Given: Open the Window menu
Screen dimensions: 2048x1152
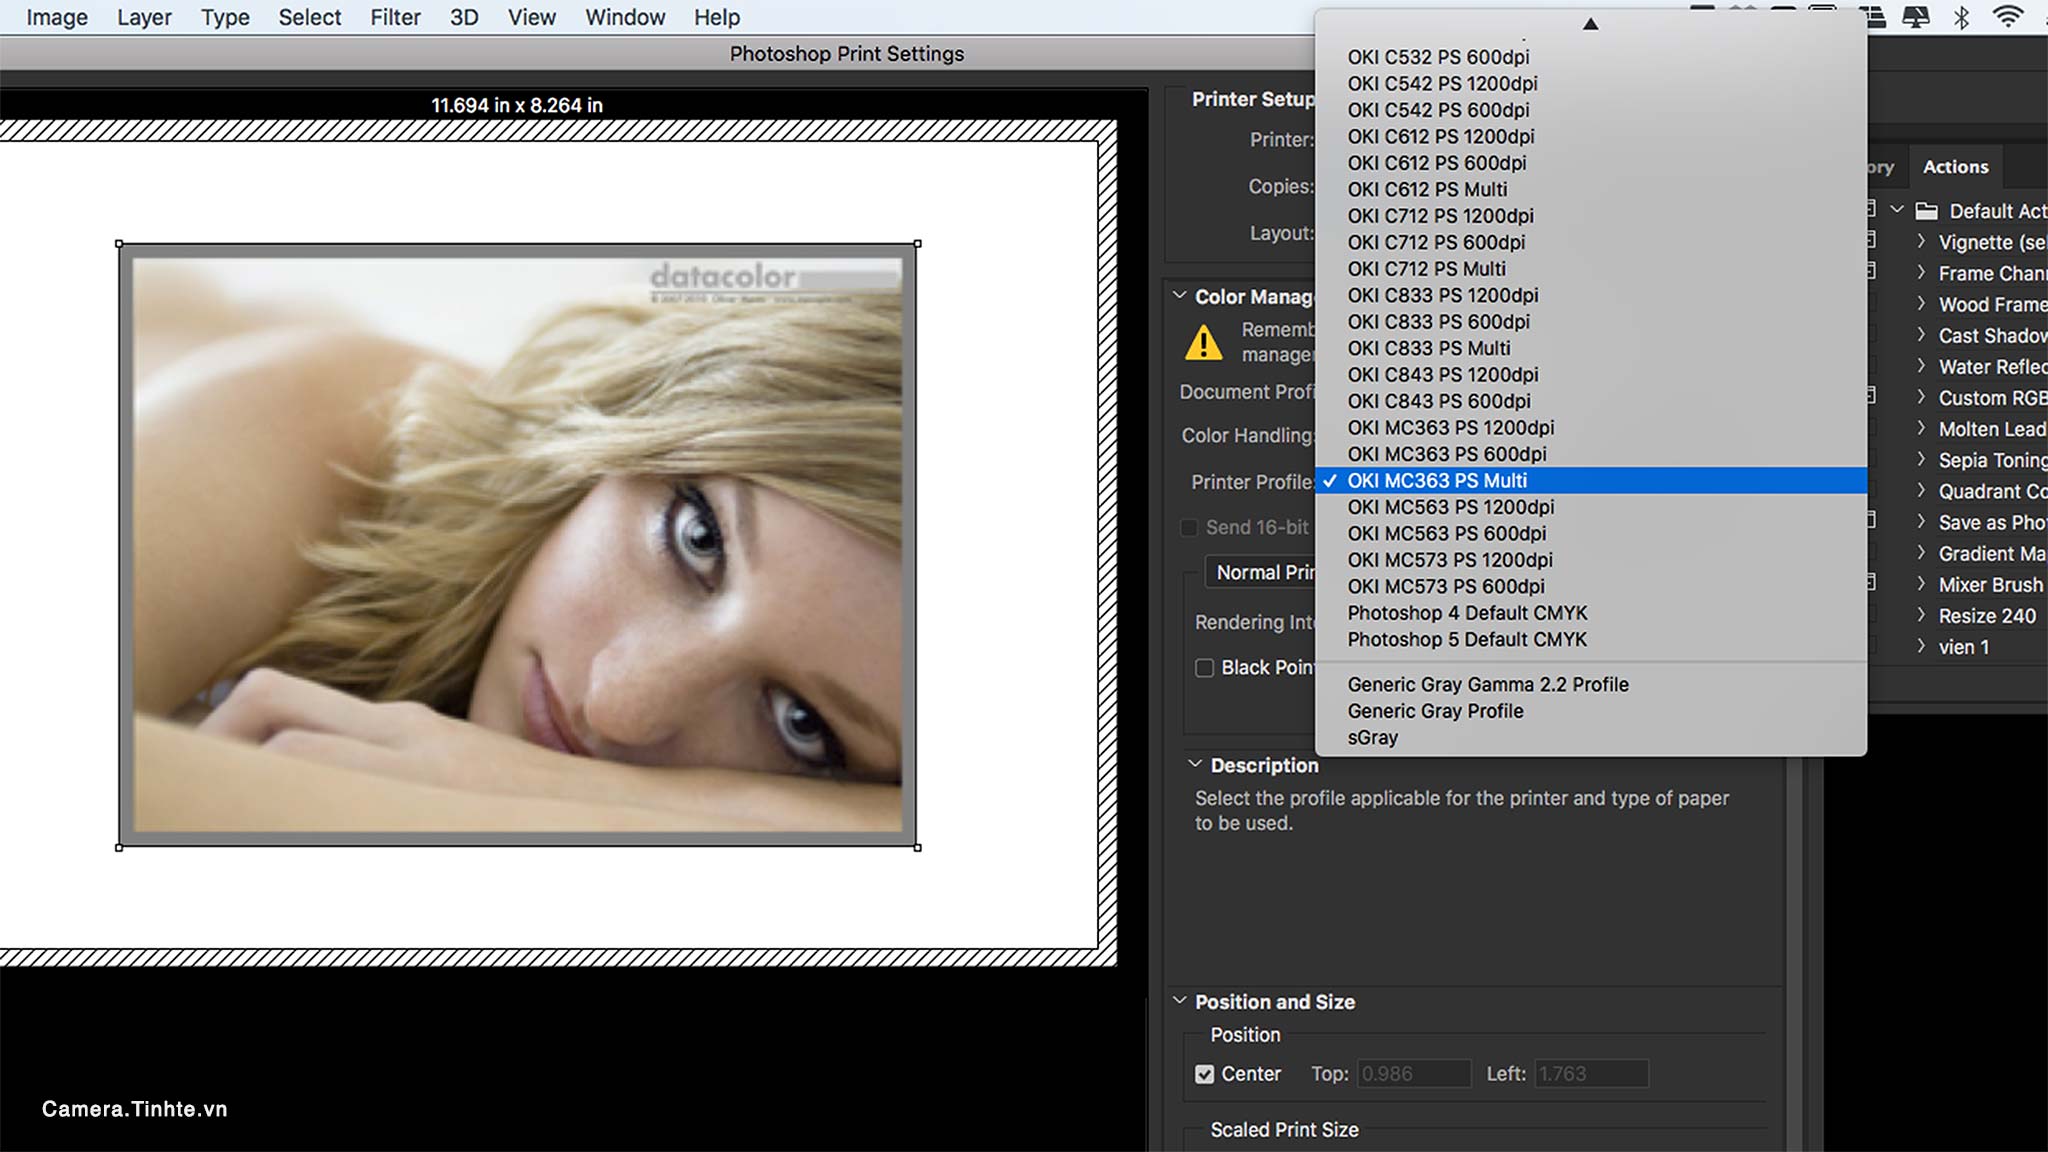Looking at the screenshot, I should [x=625, y=17].
